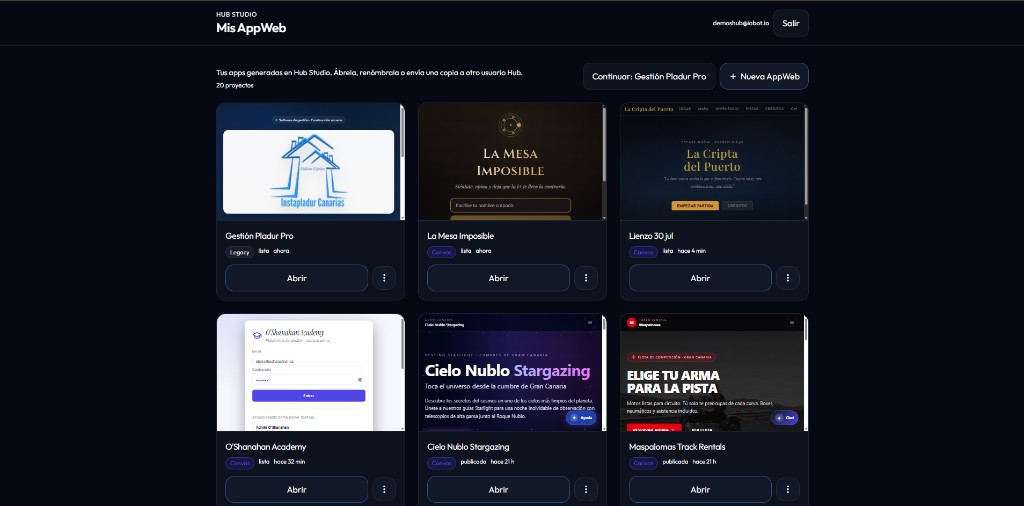The height and width of the screenshot is (506, 1024).
Task: Click 'hace 4 min' timestamp on Lienzo 30 jul
Action: click(692, 251)
